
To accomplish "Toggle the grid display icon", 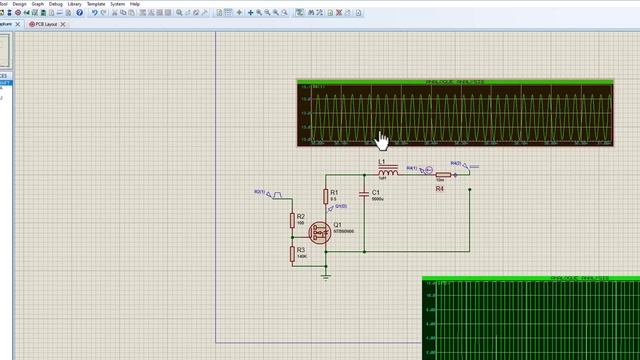I will tap(228, 13).
